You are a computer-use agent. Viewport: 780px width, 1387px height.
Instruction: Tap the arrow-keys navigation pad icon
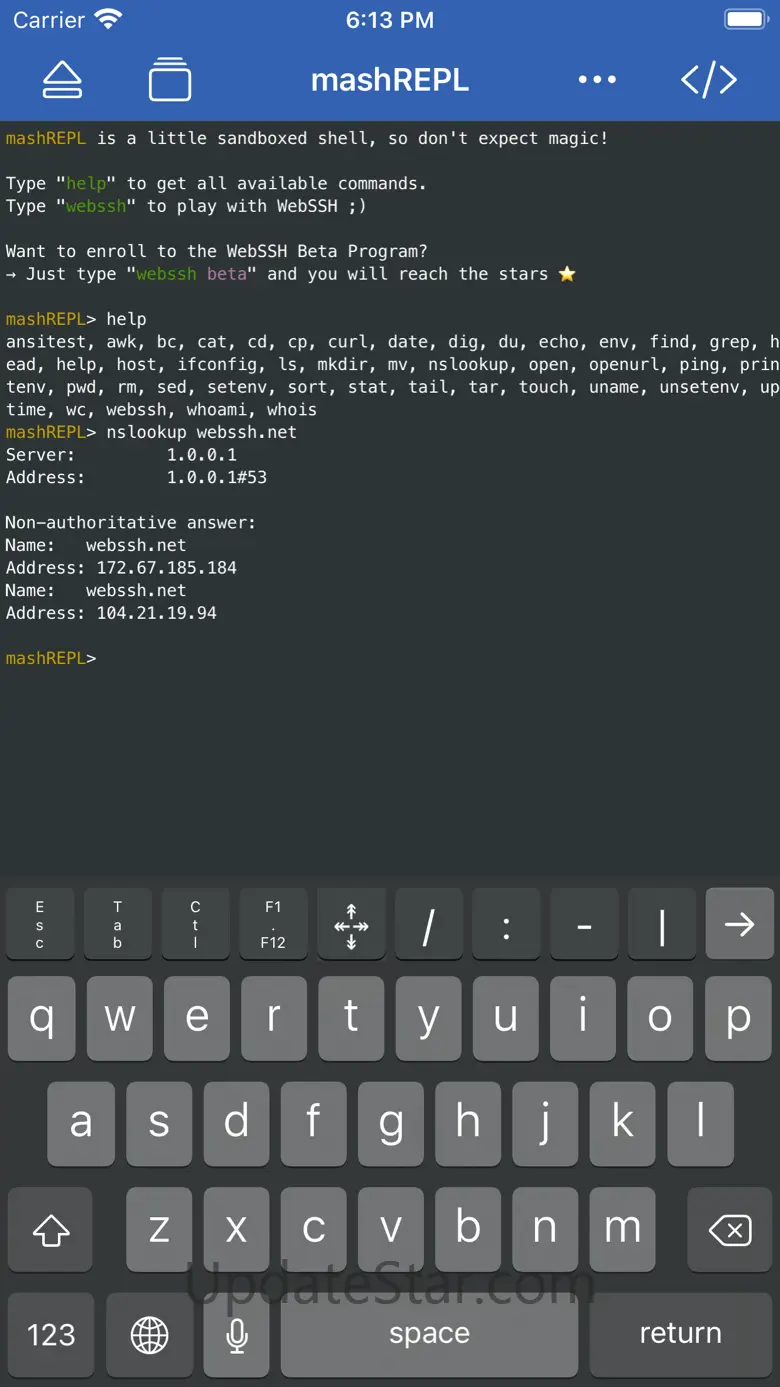pyautogui.click(x=351, y=925)
